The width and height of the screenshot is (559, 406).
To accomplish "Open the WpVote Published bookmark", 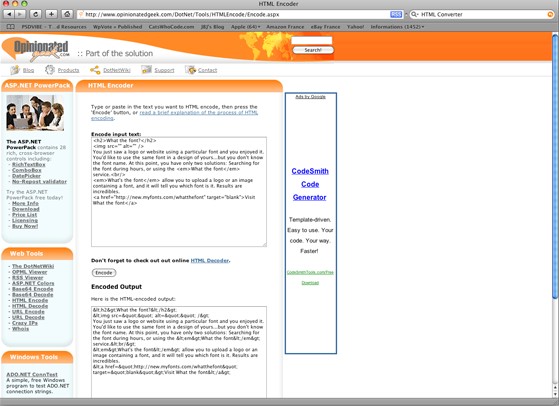I will (x=117, y=27).
